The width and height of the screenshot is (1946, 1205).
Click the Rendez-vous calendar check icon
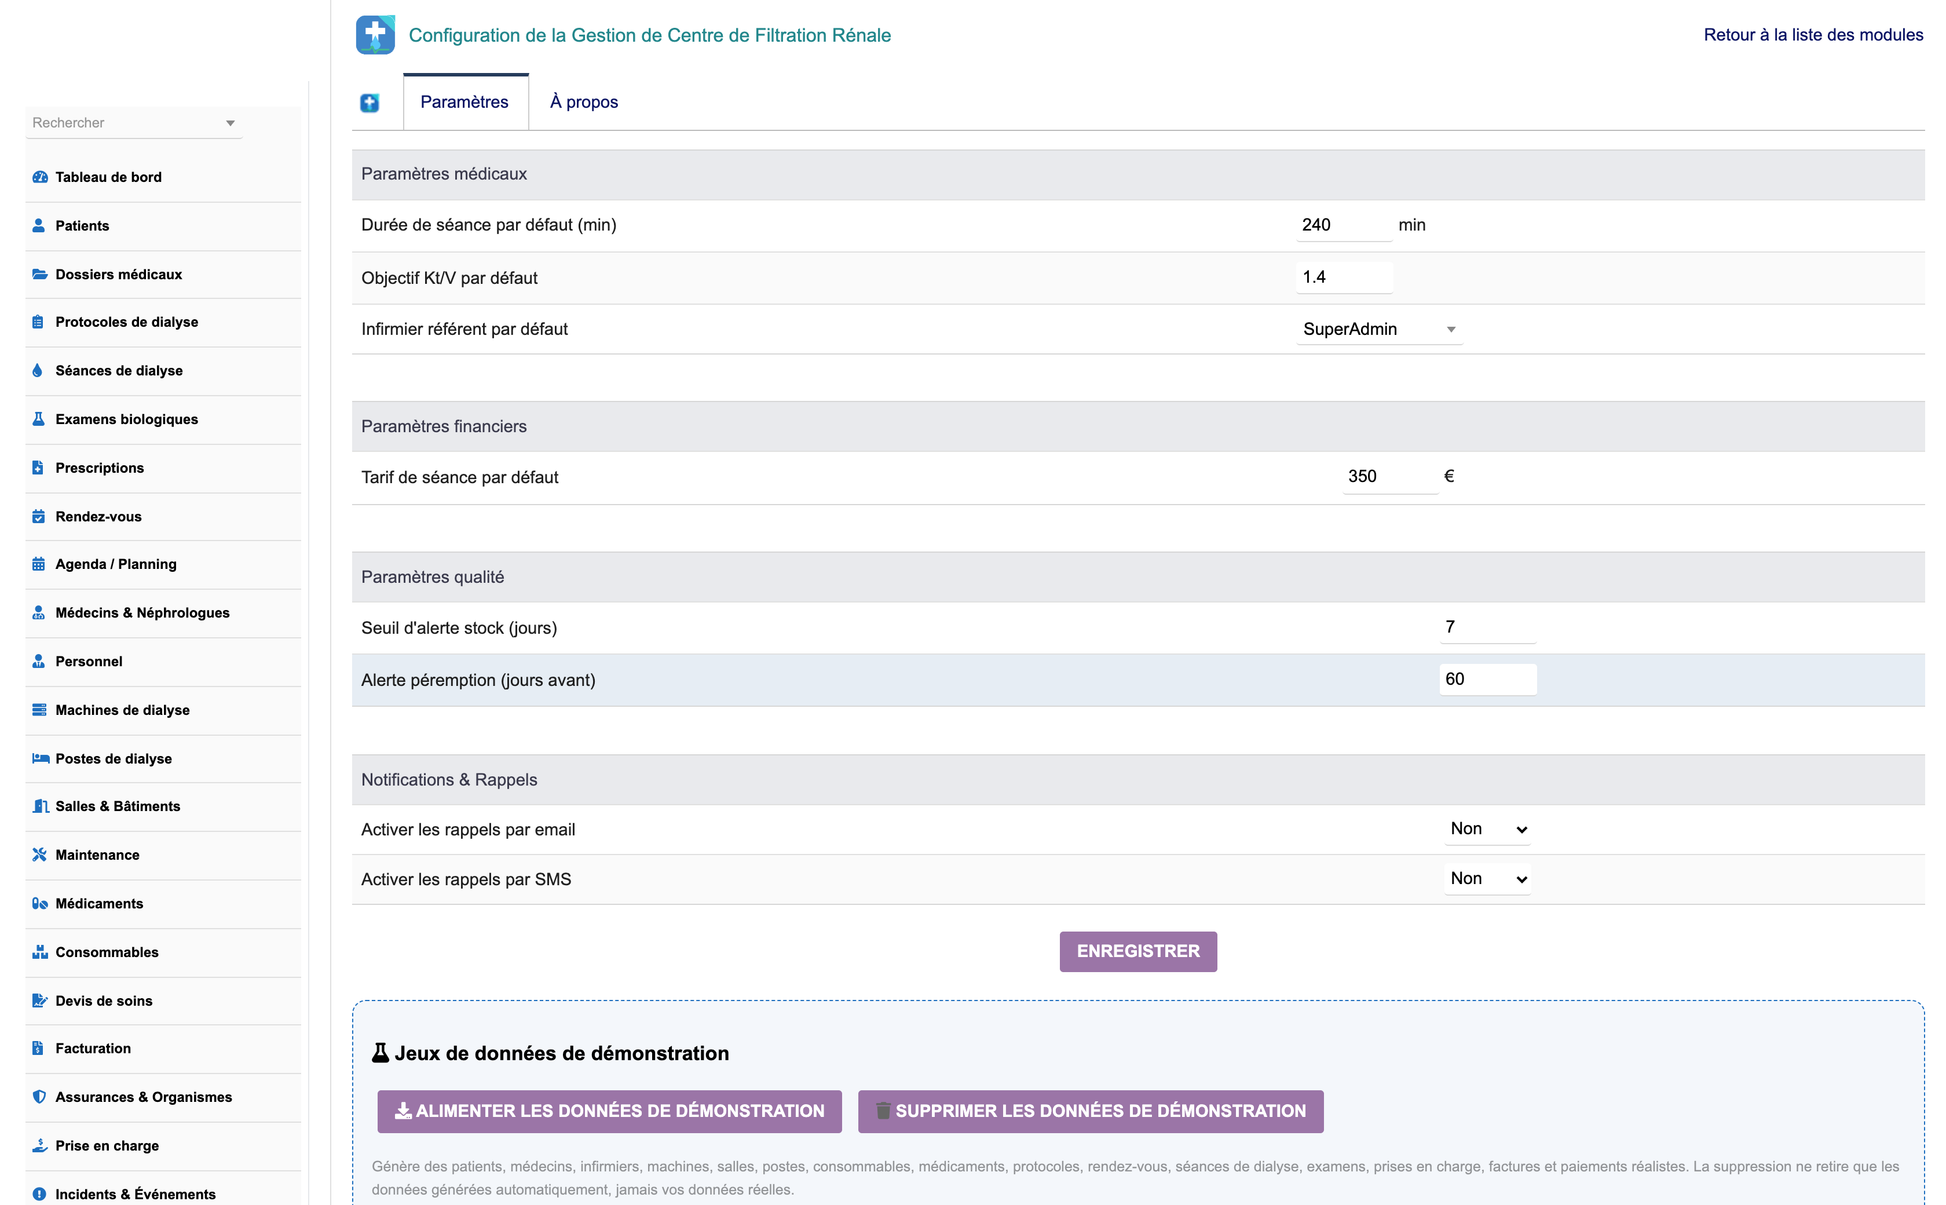click(39, 517)
